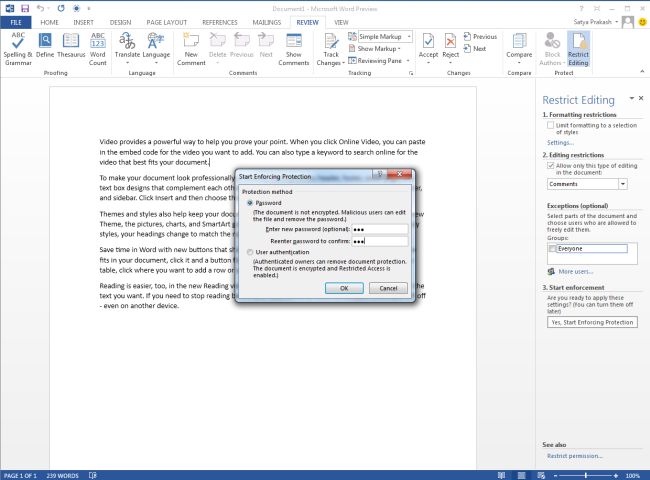Show the Word Count

tap(98, 49)
